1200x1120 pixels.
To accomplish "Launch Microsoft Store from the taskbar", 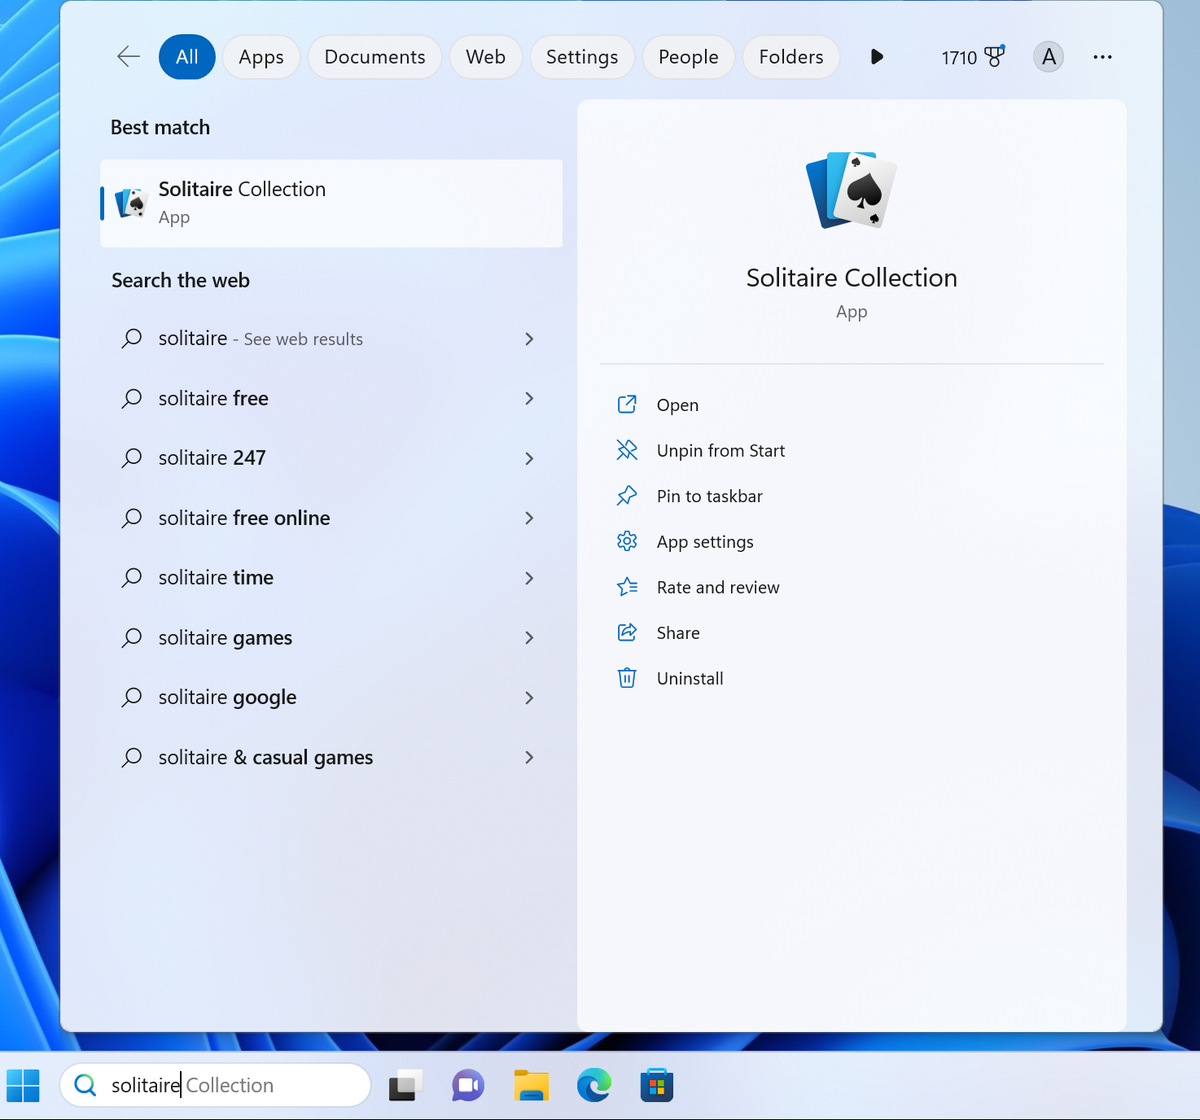I will point(657,1085).
